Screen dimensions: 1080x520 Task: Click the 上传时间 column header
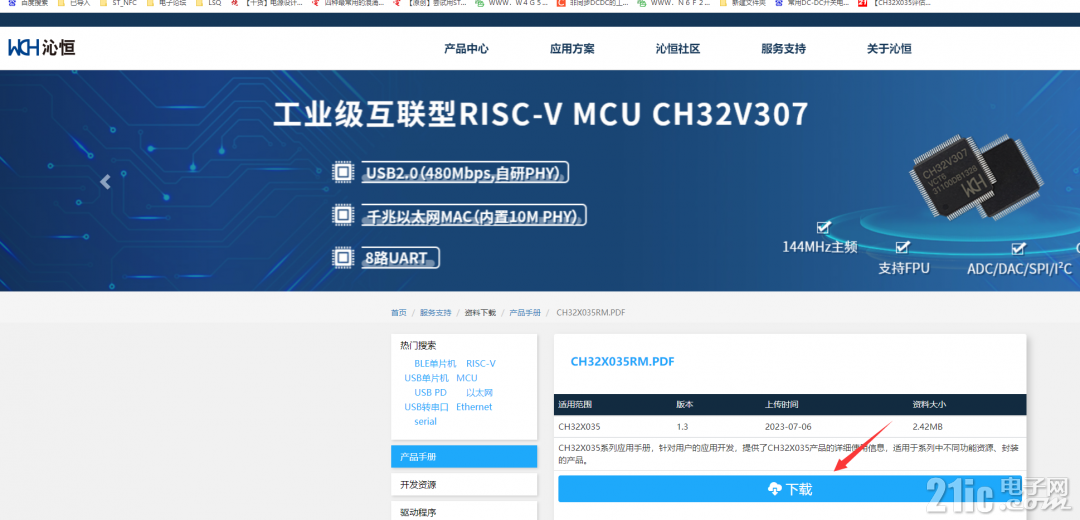(781, 404)
